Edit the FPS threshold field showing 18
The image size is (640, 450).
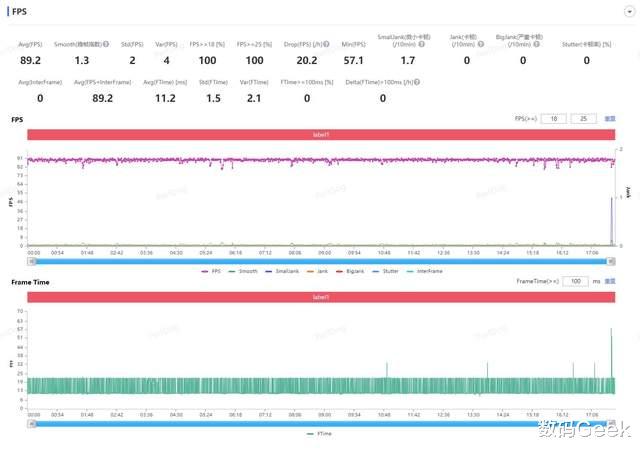[x=553, y=118]
